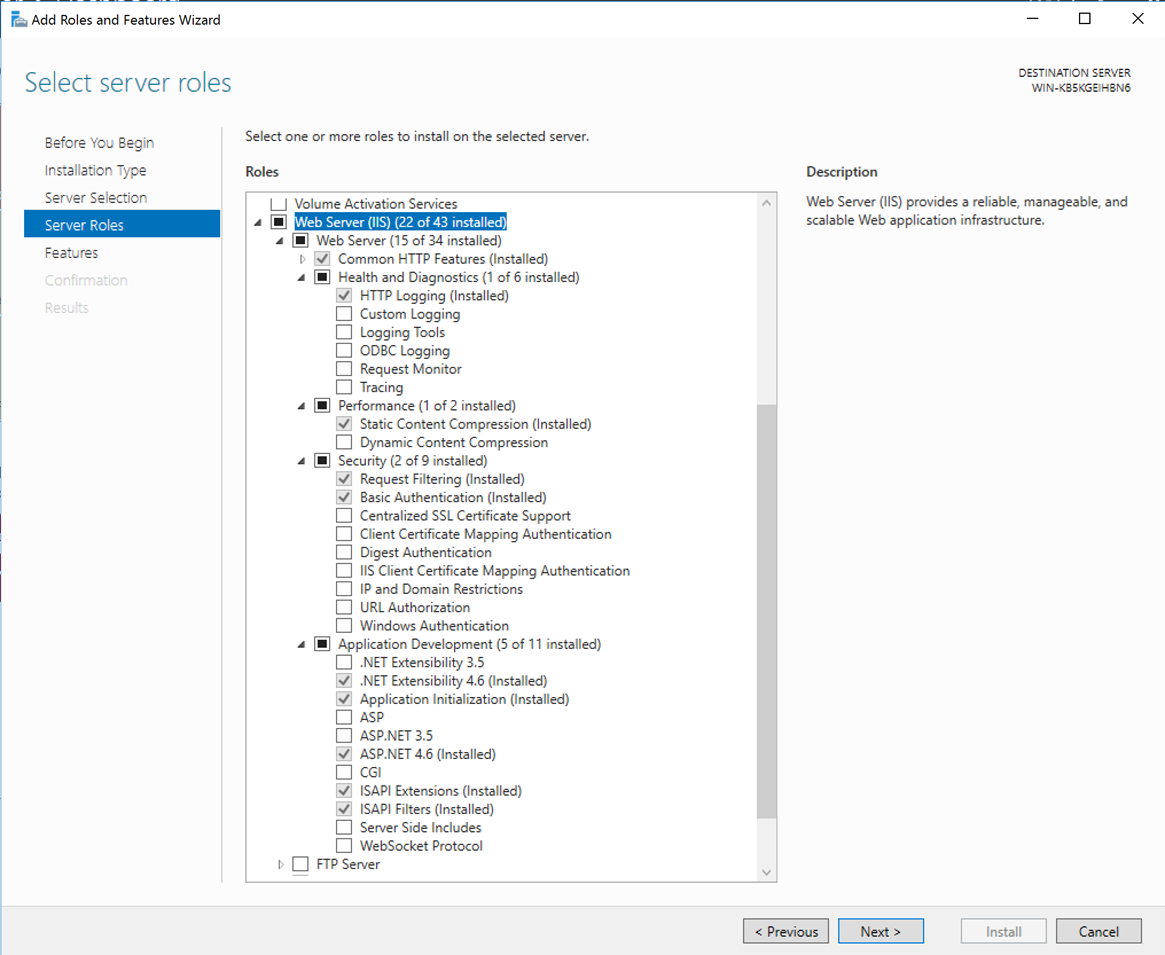
Task: Switch to the Server Selection step
Action: 96,198
